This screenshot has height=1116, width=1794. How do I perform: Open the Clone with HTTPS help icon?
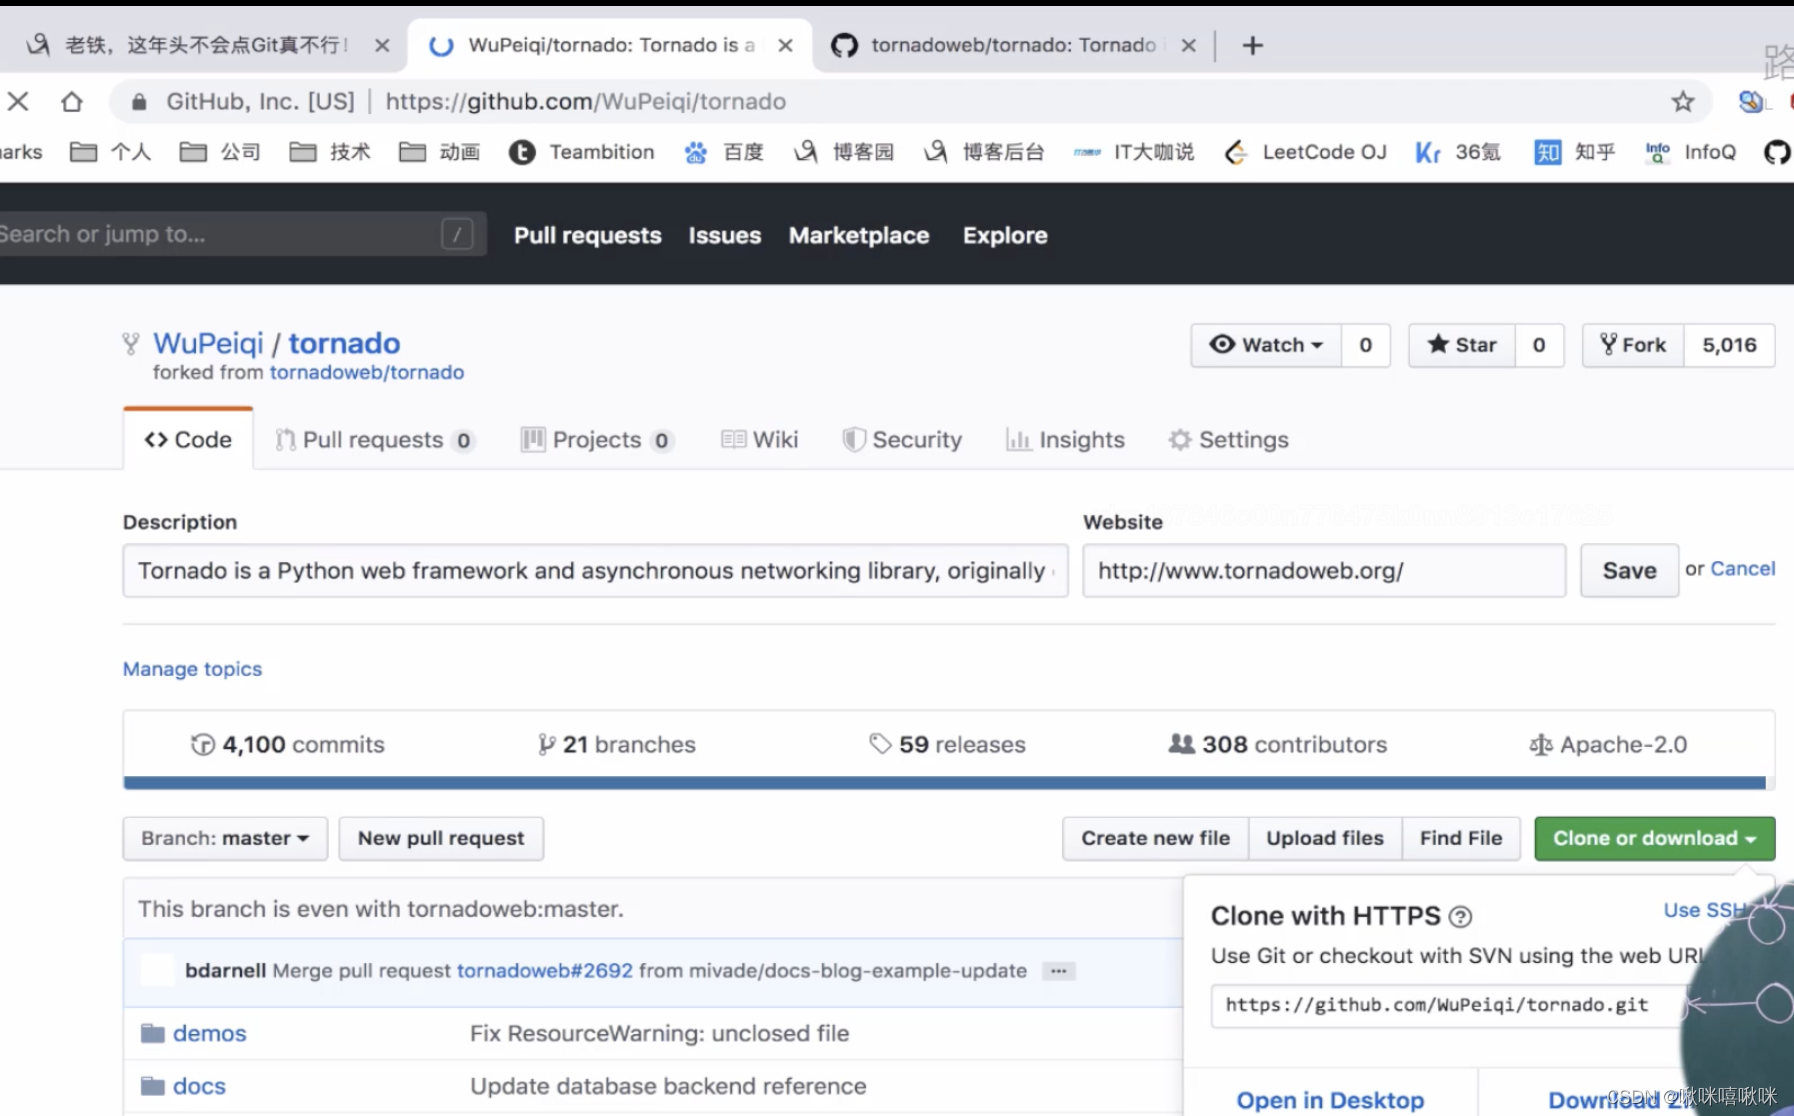tap(1460, 916)
